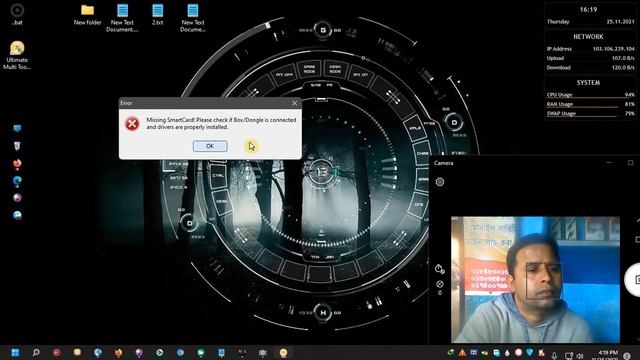Select the This PC monitor desktop icon

tap(17, 129)
